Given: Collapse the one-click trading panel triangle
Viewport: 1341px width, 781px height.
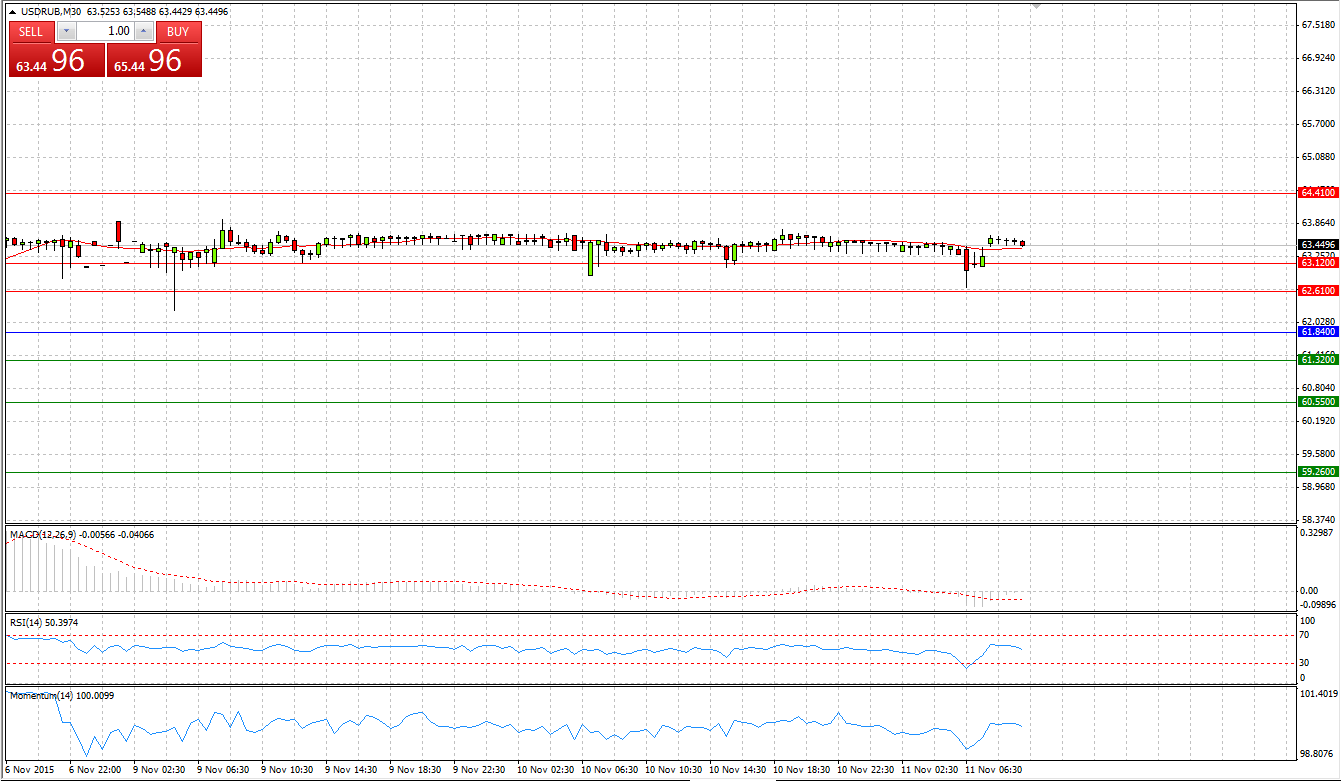Looking at the screenshot, I should (12, 11).
